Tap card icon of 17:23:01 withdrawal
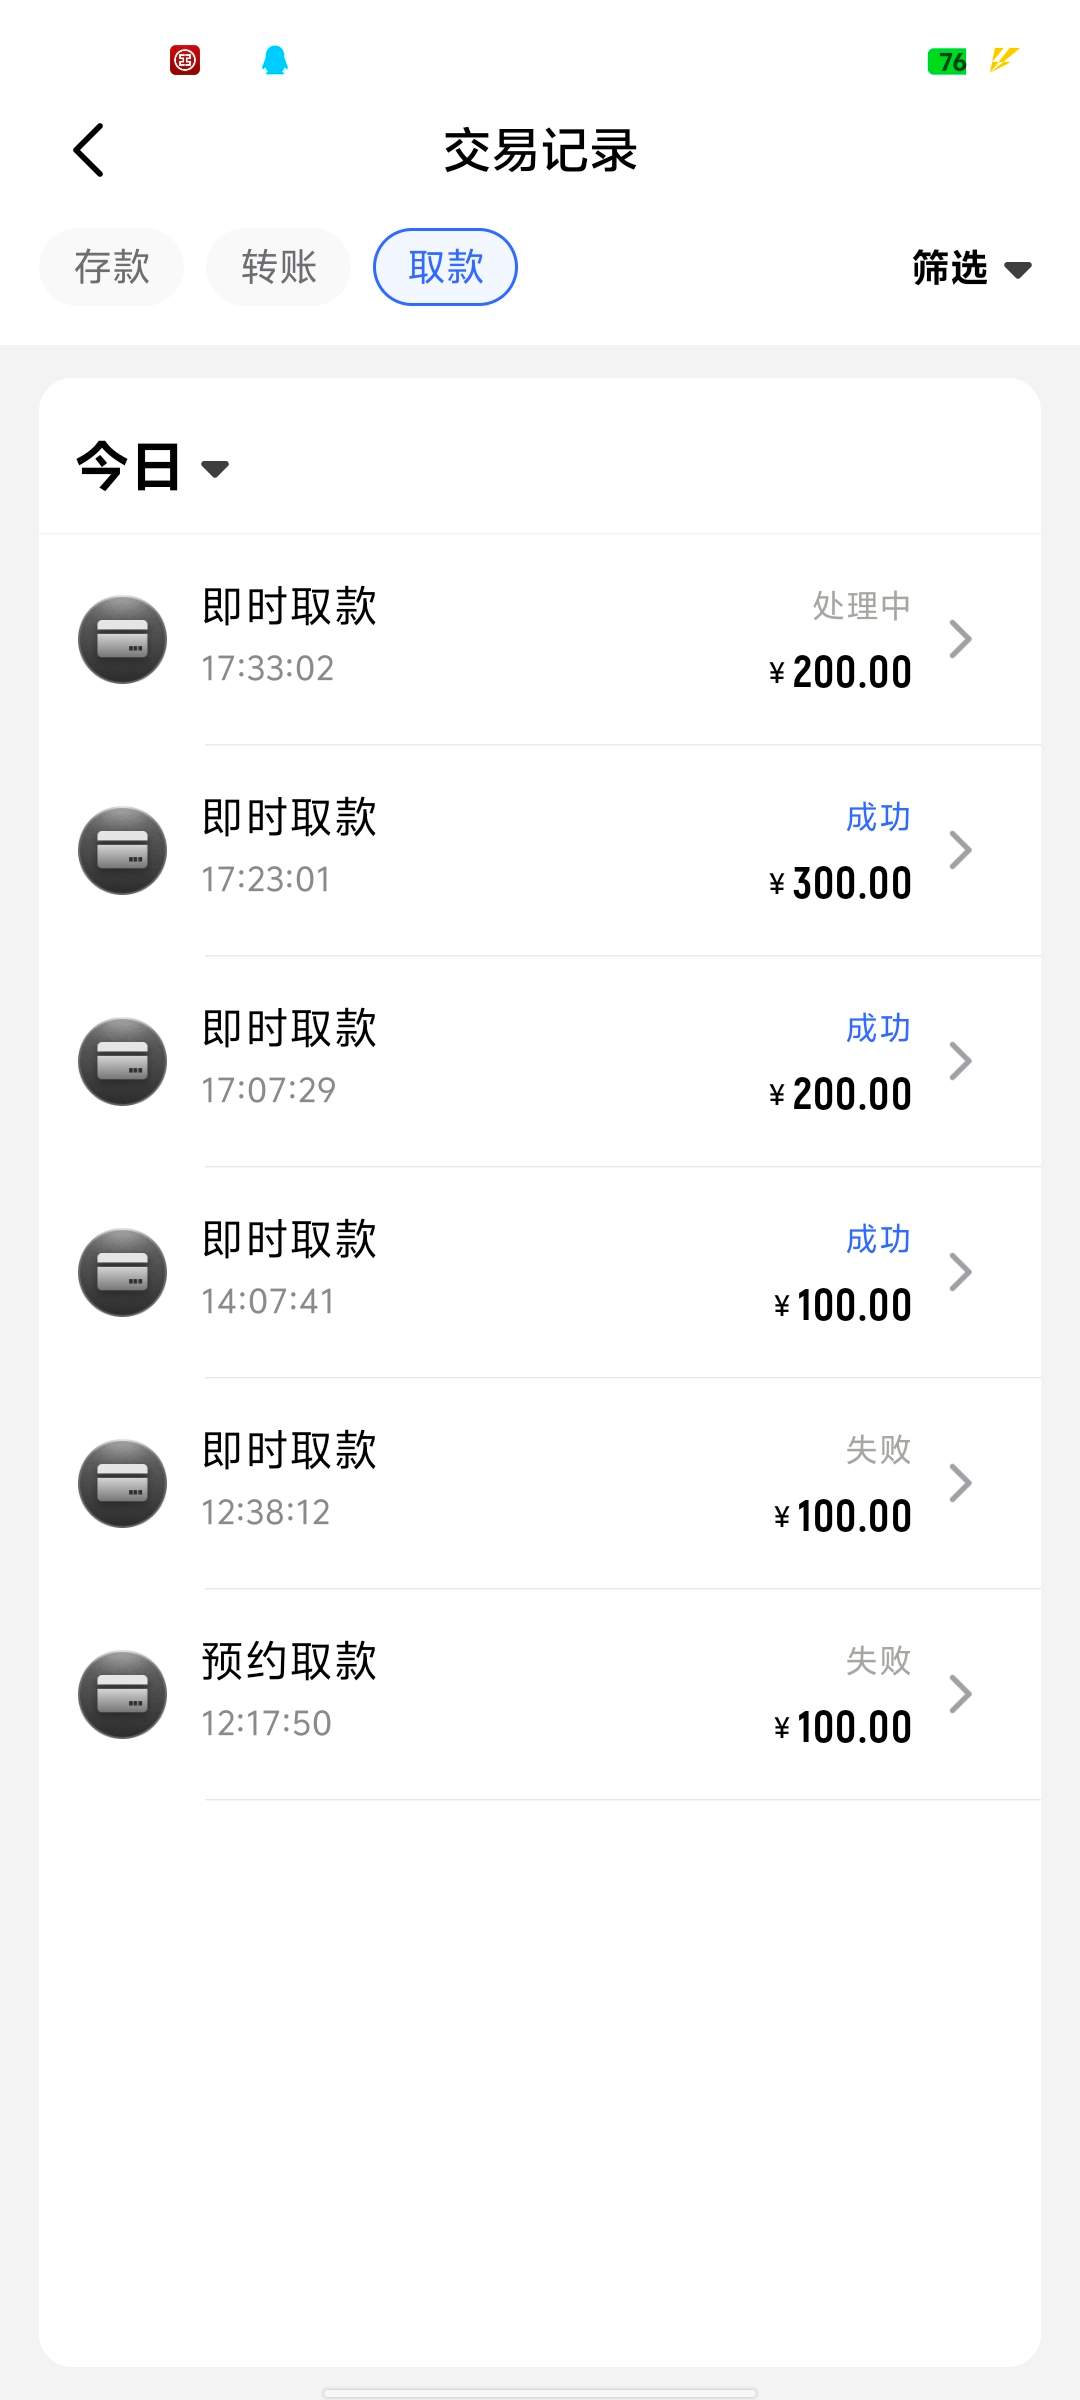1080x2400 pixels. pos(122,851)
